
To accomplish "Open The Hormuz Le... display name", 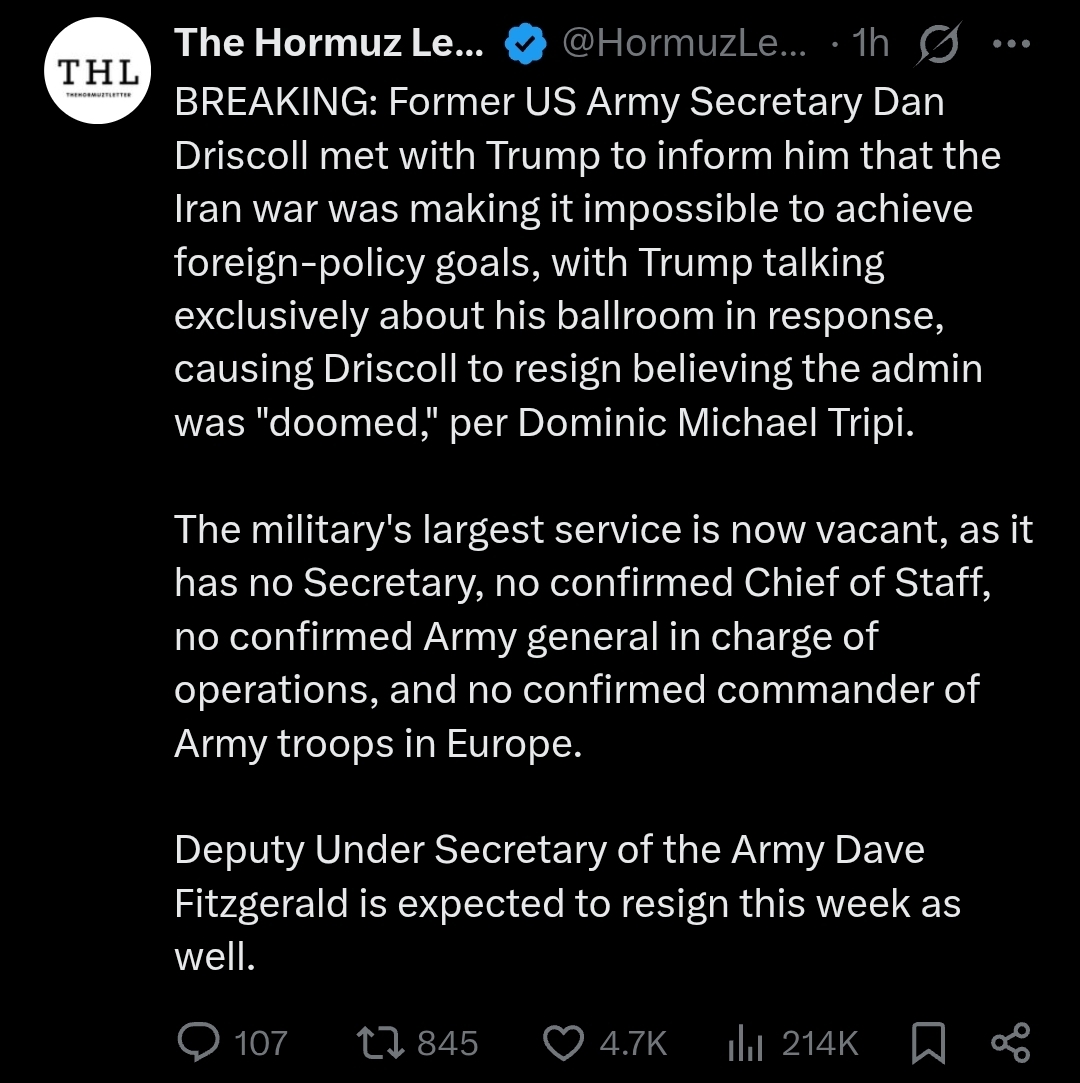I will click(x=329, y=43).
